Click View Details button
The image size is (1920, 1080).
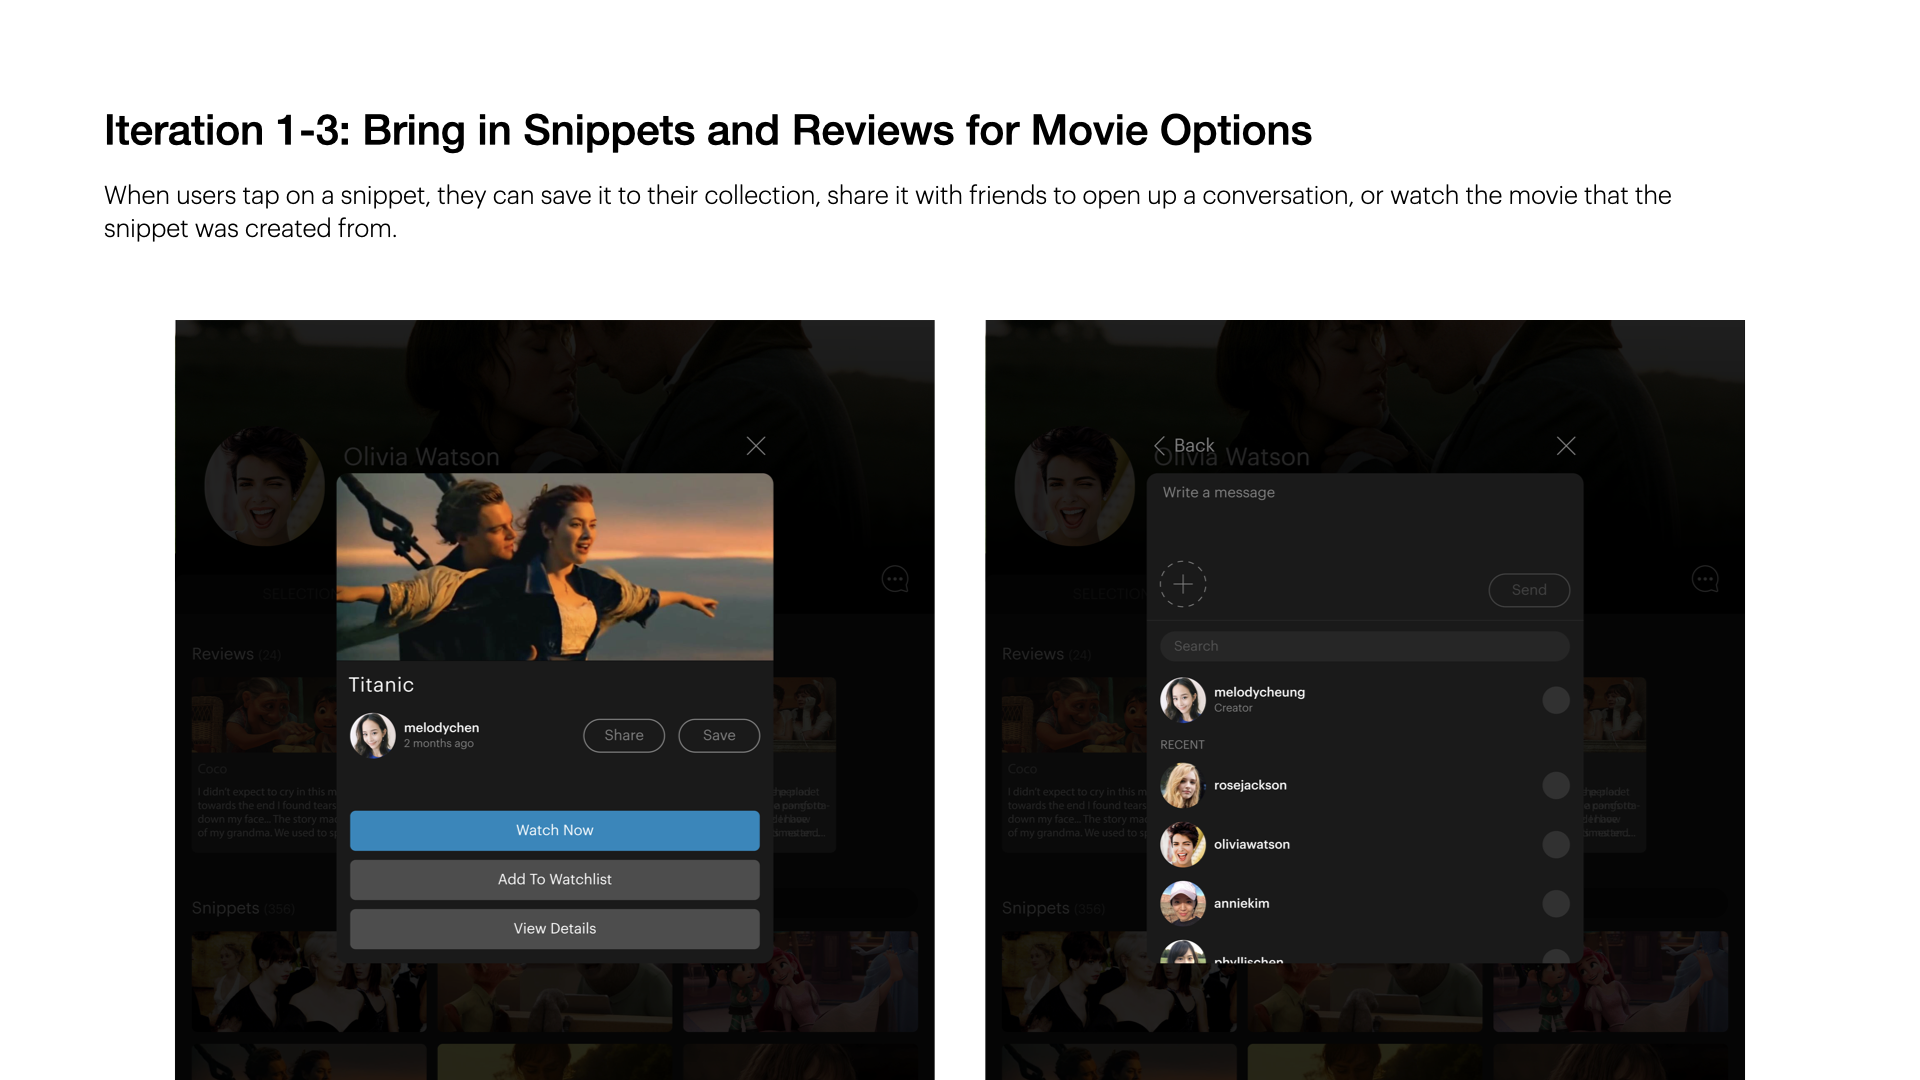click(555, 928)
